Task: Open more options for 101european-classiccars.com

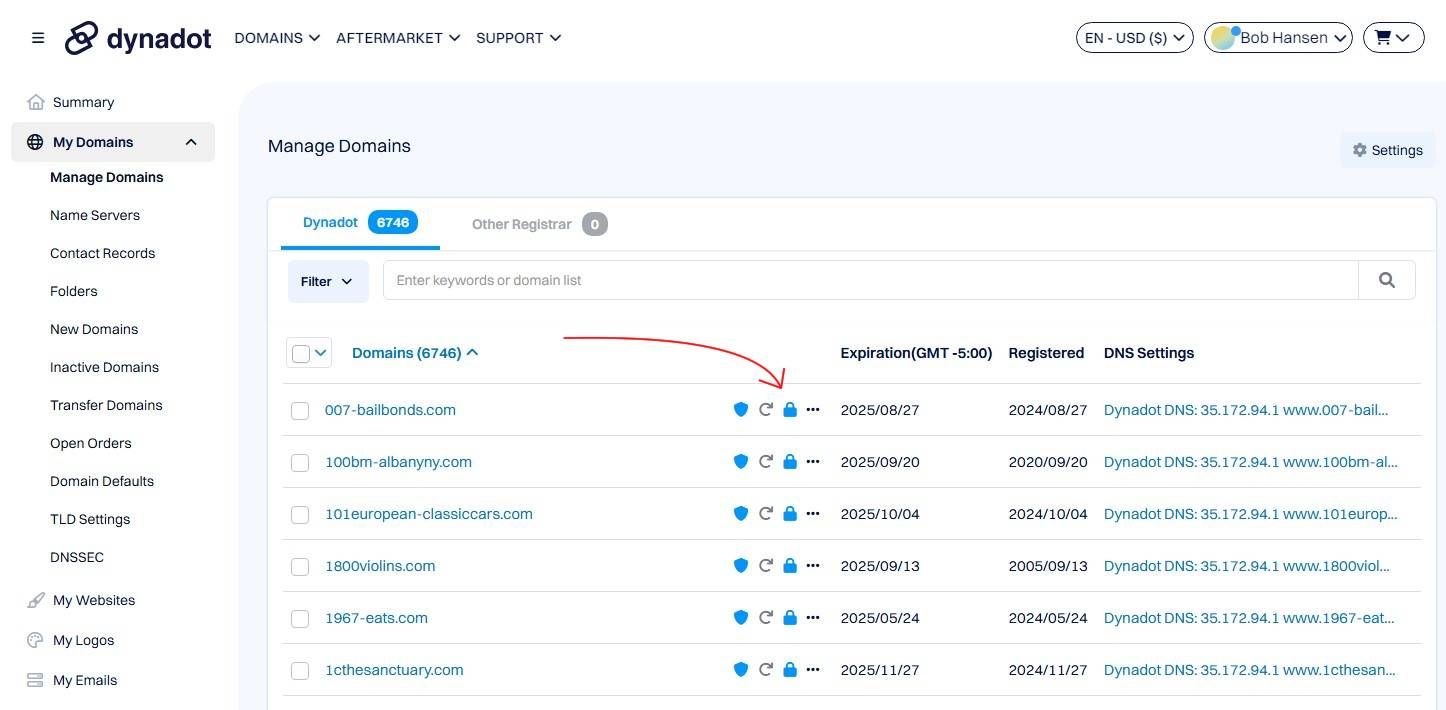Action: (x=813, y=514)
